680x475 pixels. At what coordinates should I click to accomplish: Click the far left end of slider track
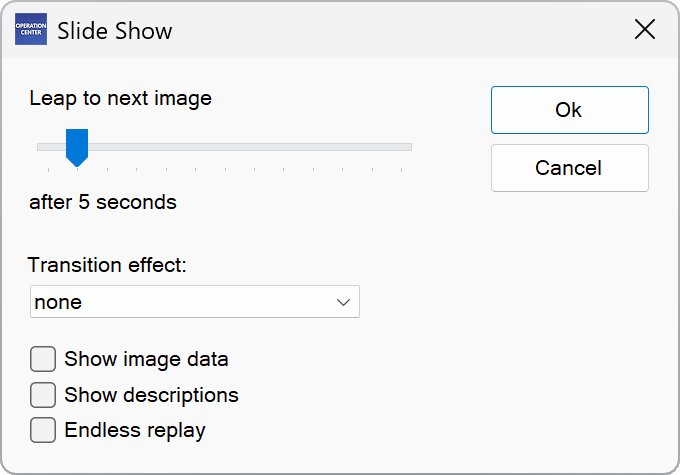[x=40, y=147]
